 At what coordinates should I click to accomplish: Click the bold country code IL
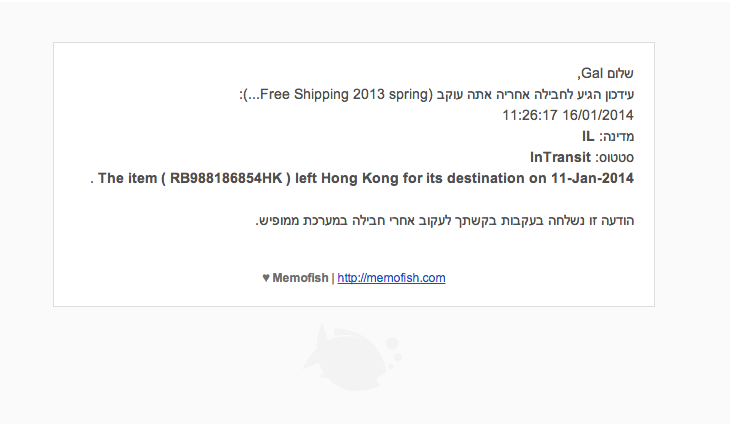point(589,136)
